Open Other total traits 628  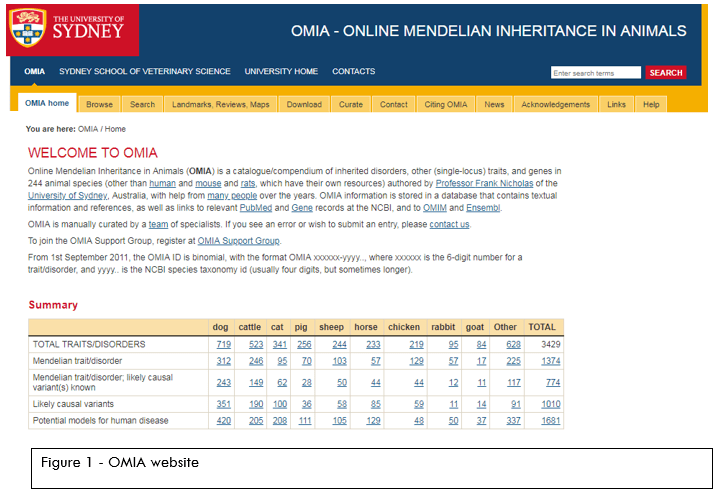pyautogui.click(x=514, y=344)
